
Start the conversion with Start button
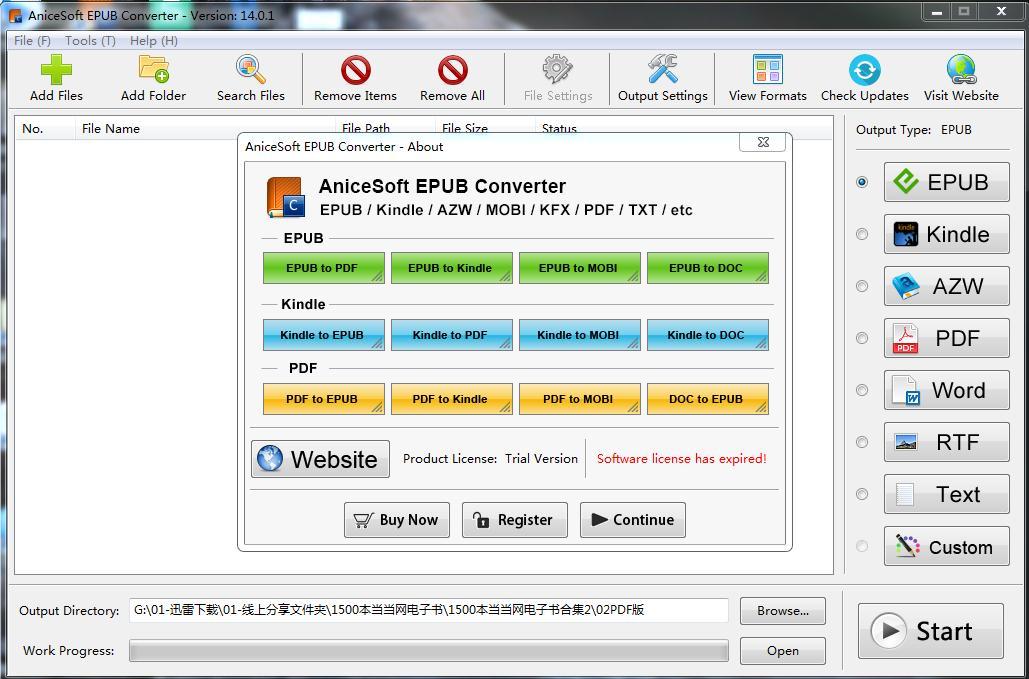point(931,631)
